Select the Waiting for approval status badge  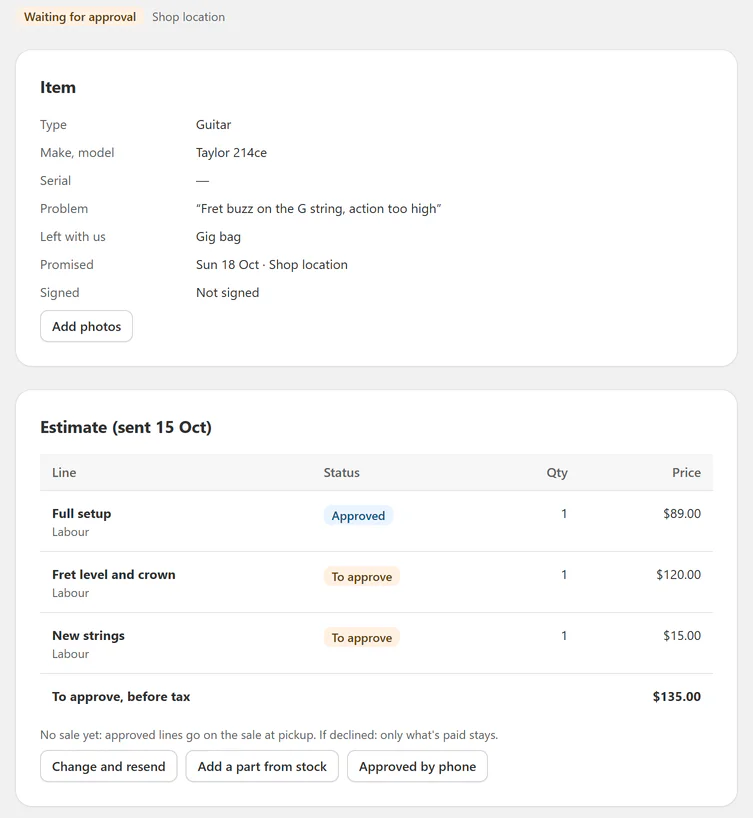click(x=80, y=17)
